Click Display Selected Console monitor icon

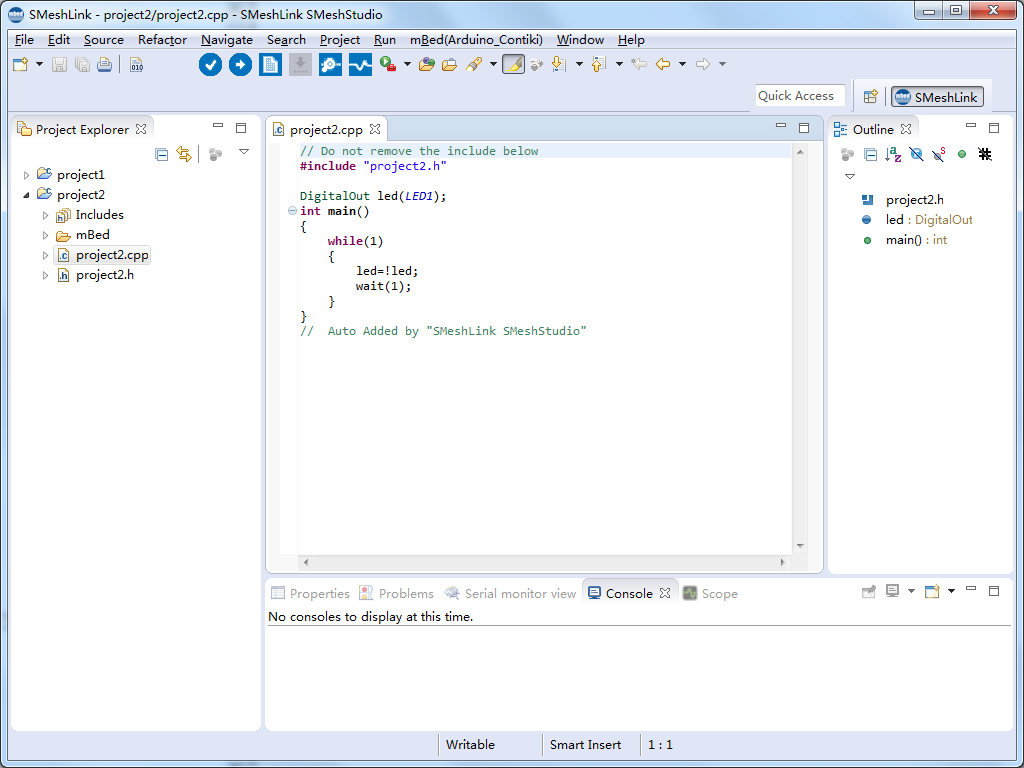(892, 592)
